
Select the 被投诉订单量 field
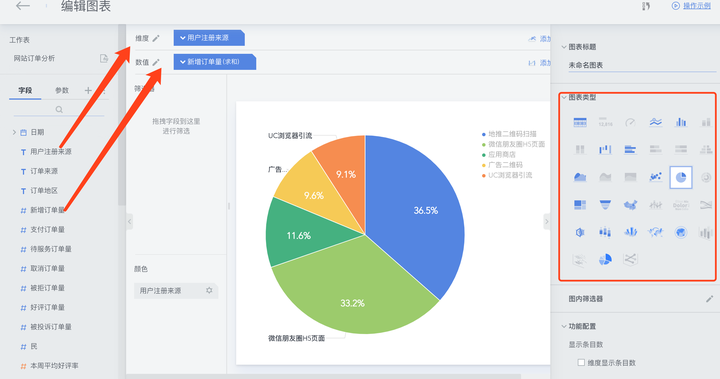pyautogui.click(x=51, y=327)
